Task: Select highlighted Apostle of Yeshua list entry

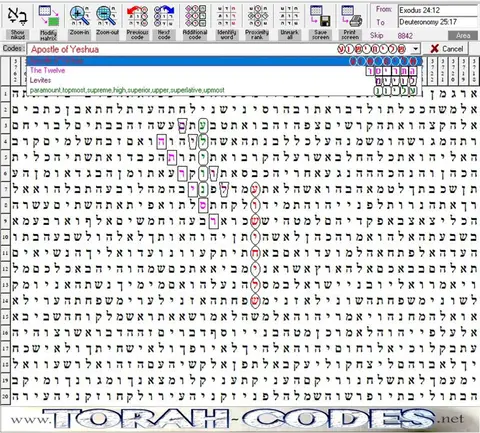Action: coord(224,61)
